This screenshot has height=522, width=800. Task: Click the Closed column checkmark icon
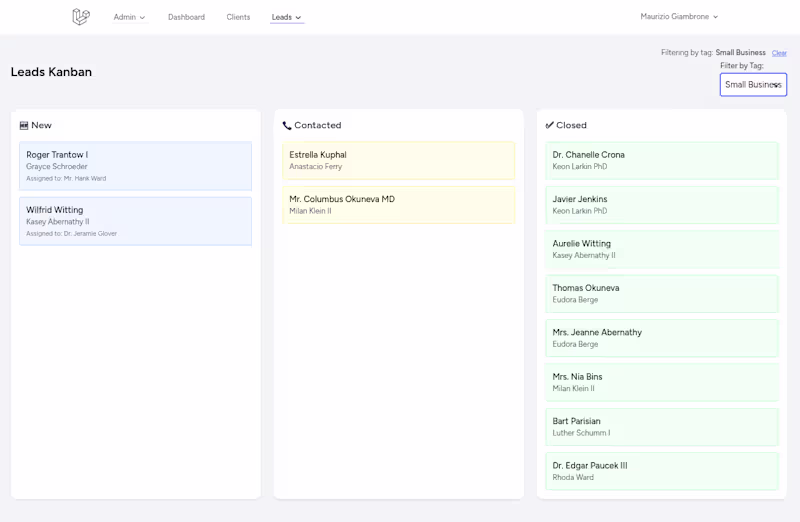pyautogui.click(x=549, y=126)
